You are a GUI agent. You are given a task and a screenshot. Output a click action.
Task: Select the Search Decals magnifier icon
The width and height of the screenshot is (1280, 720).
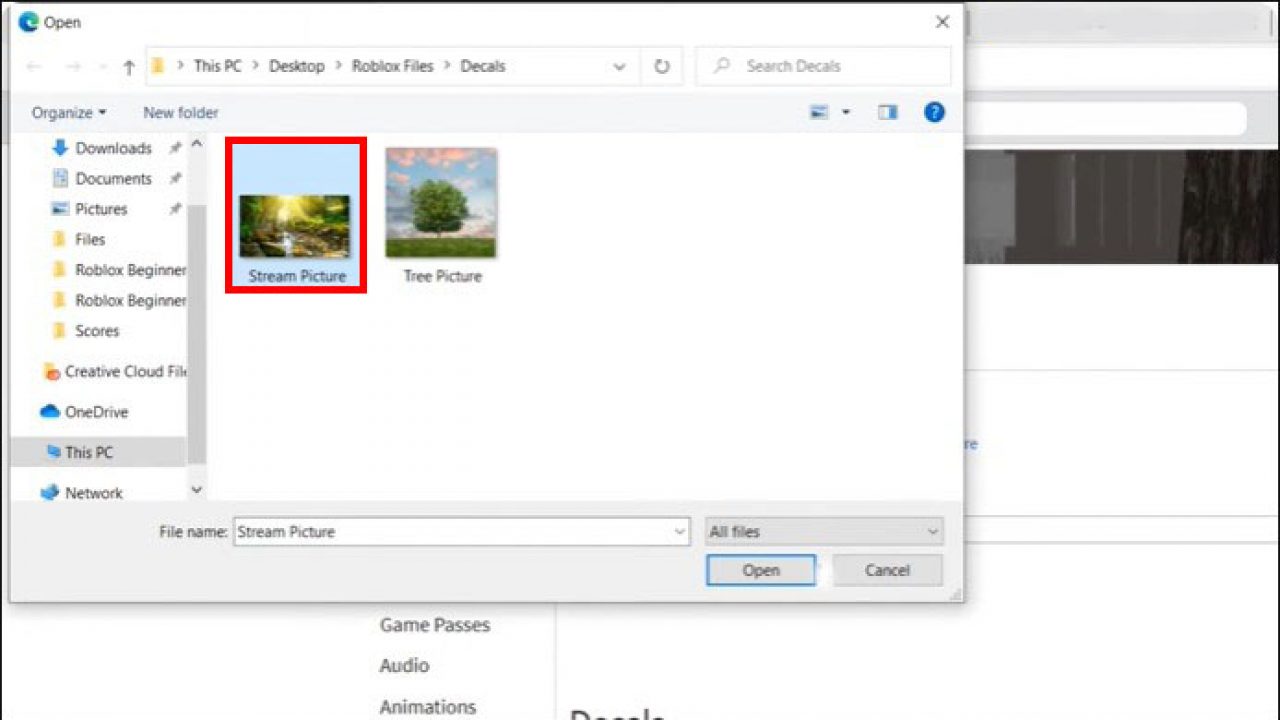coord(722,66)
